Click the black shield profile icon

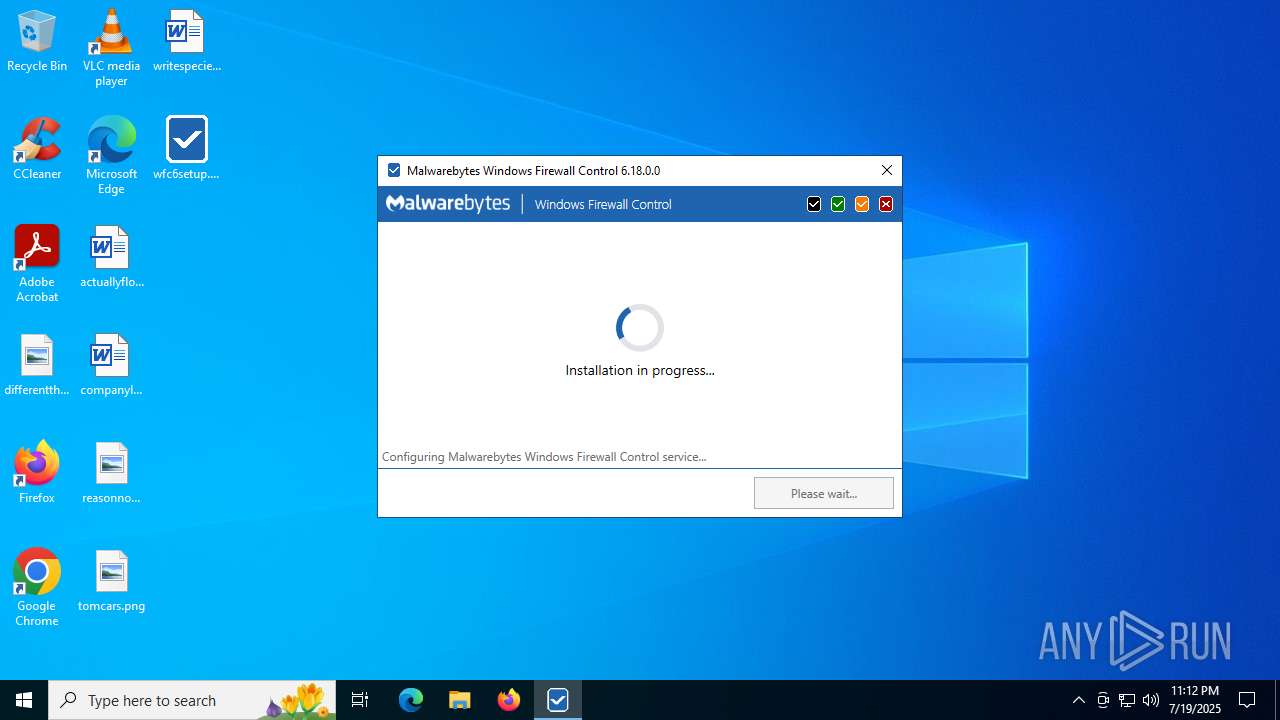814,204
